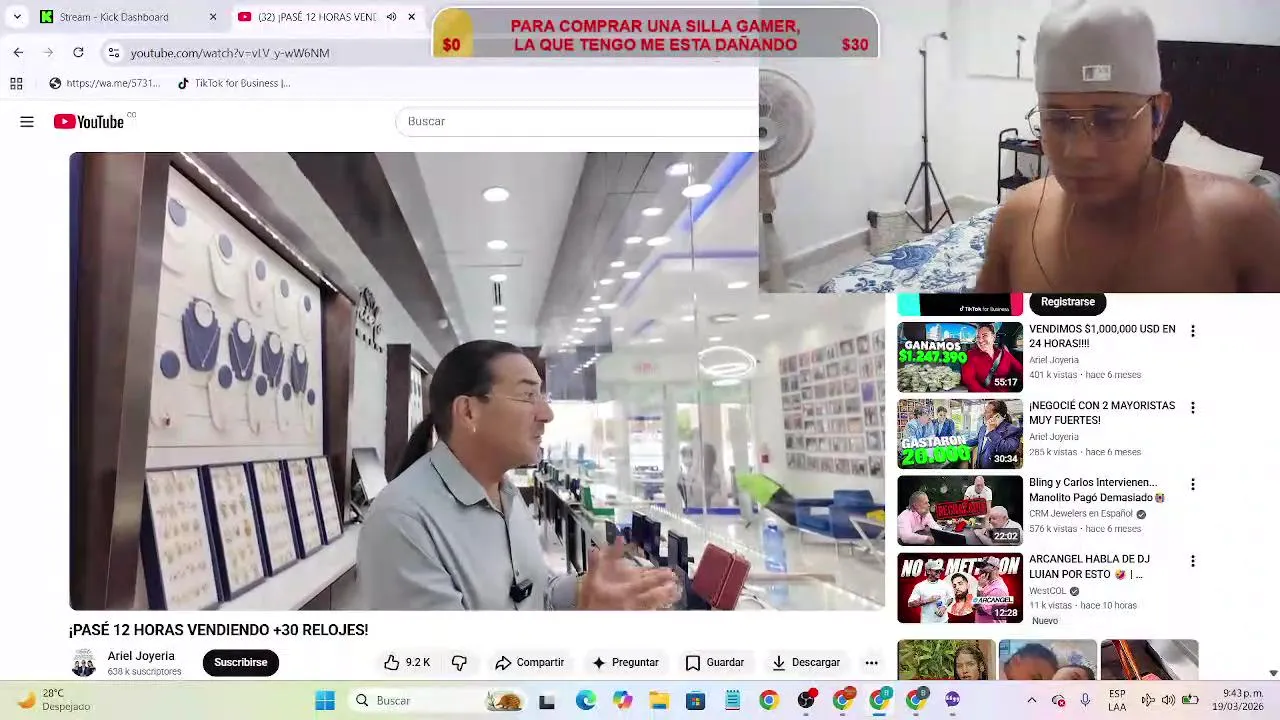Play or pause the main video player
The image size is (1280, 720).
[477, 381]
